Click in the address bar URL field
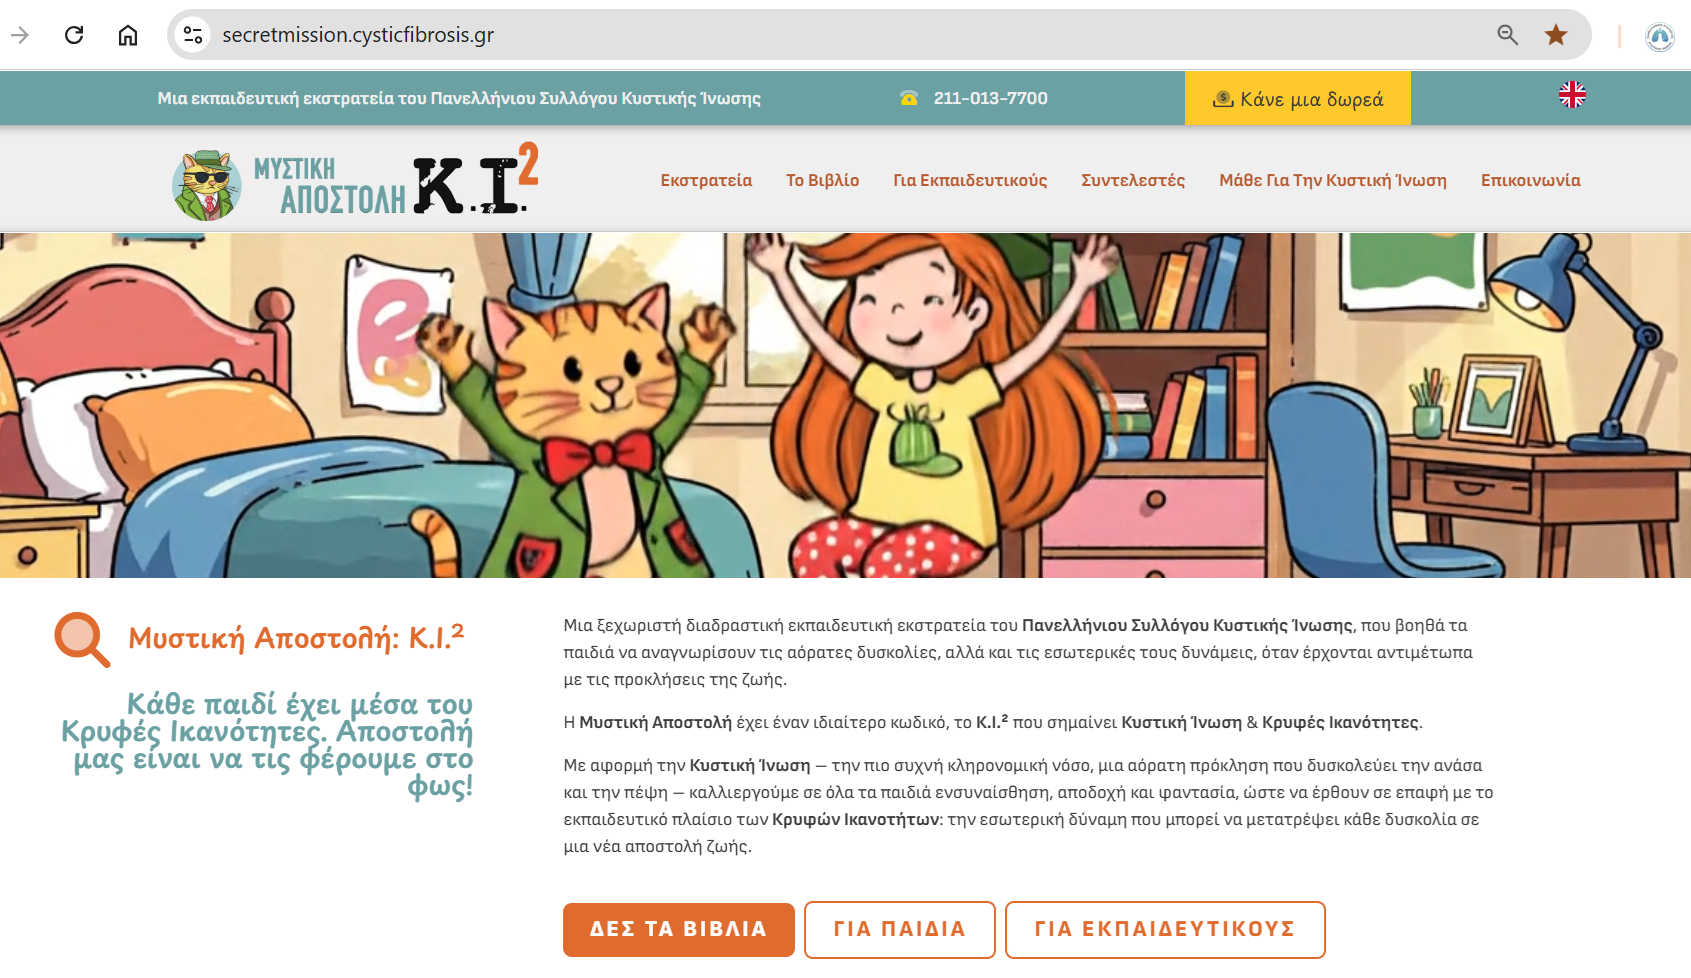 850,35
